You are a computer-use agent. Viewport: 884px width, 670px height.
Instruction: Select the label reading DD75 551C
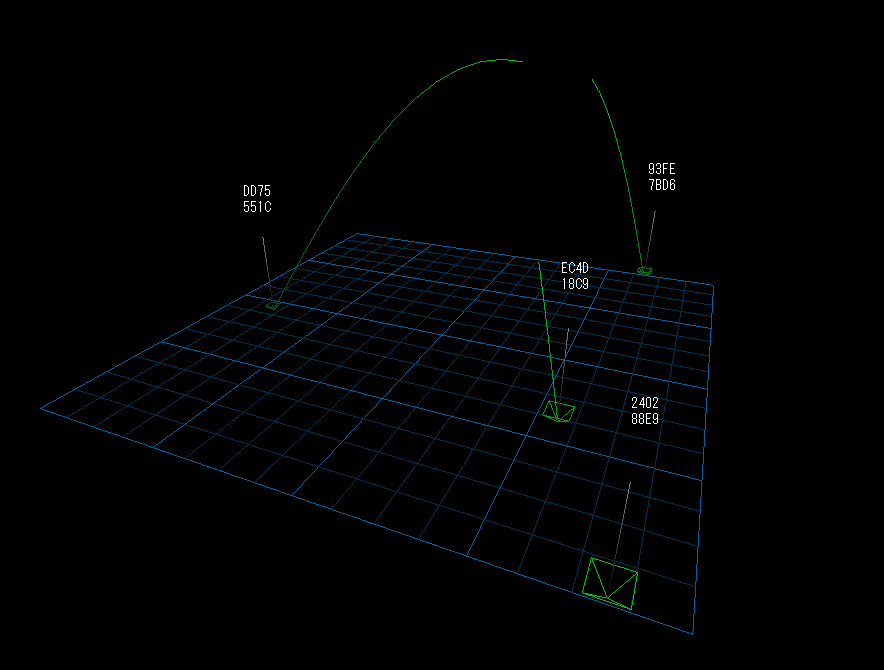257,199
